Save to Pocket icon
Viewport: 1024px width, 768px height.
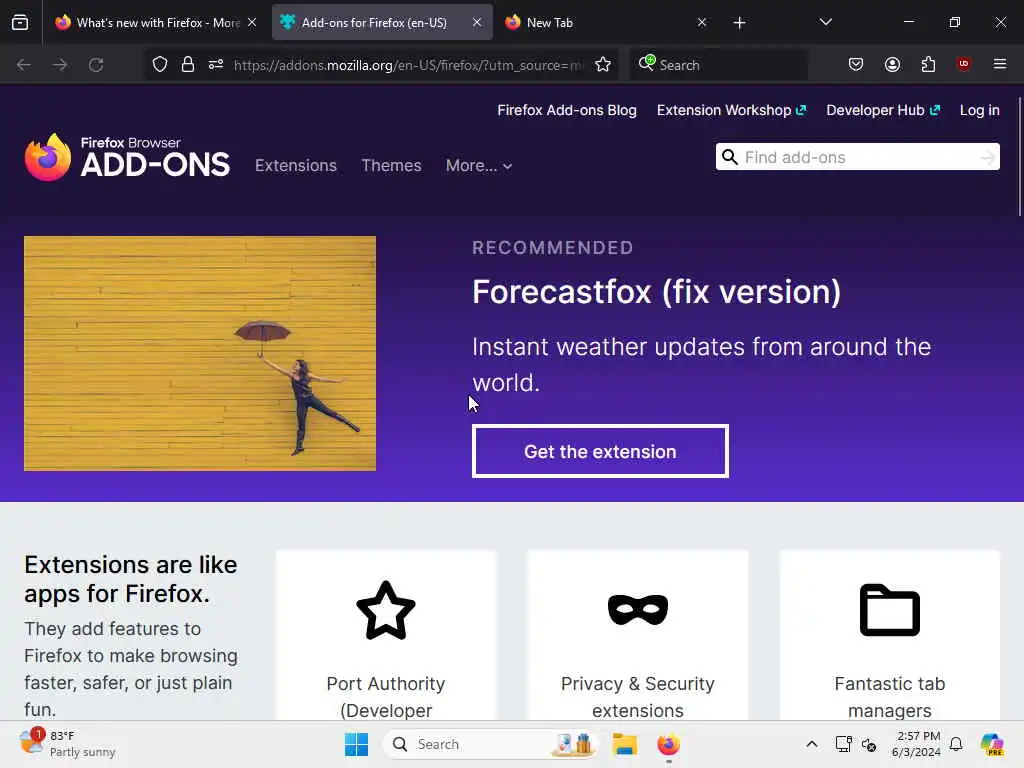click(x=856, y=65)
